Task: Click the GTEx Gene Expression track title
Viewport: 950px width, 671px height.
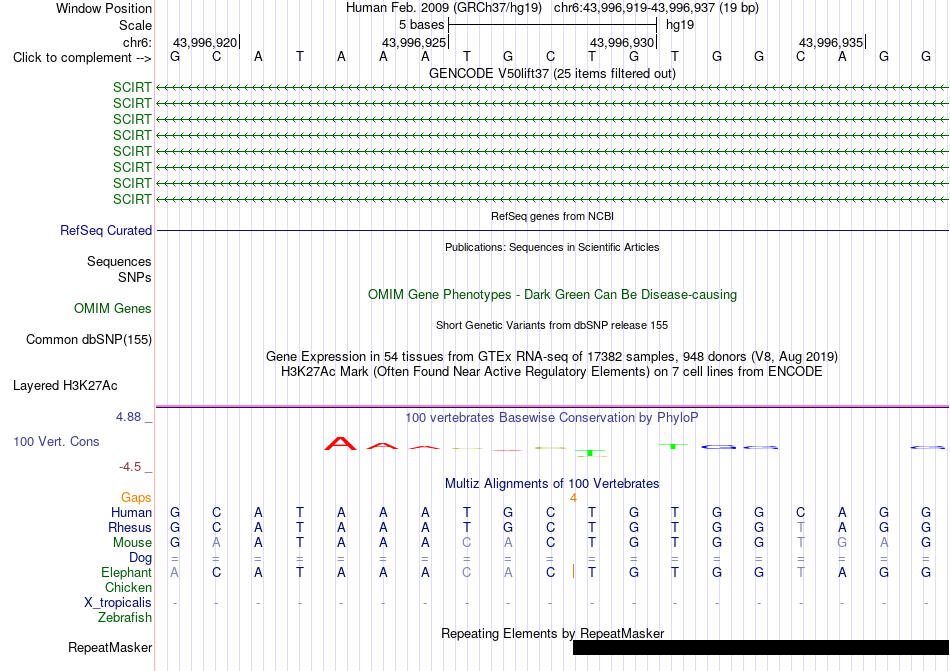Action: pos(552,356)
